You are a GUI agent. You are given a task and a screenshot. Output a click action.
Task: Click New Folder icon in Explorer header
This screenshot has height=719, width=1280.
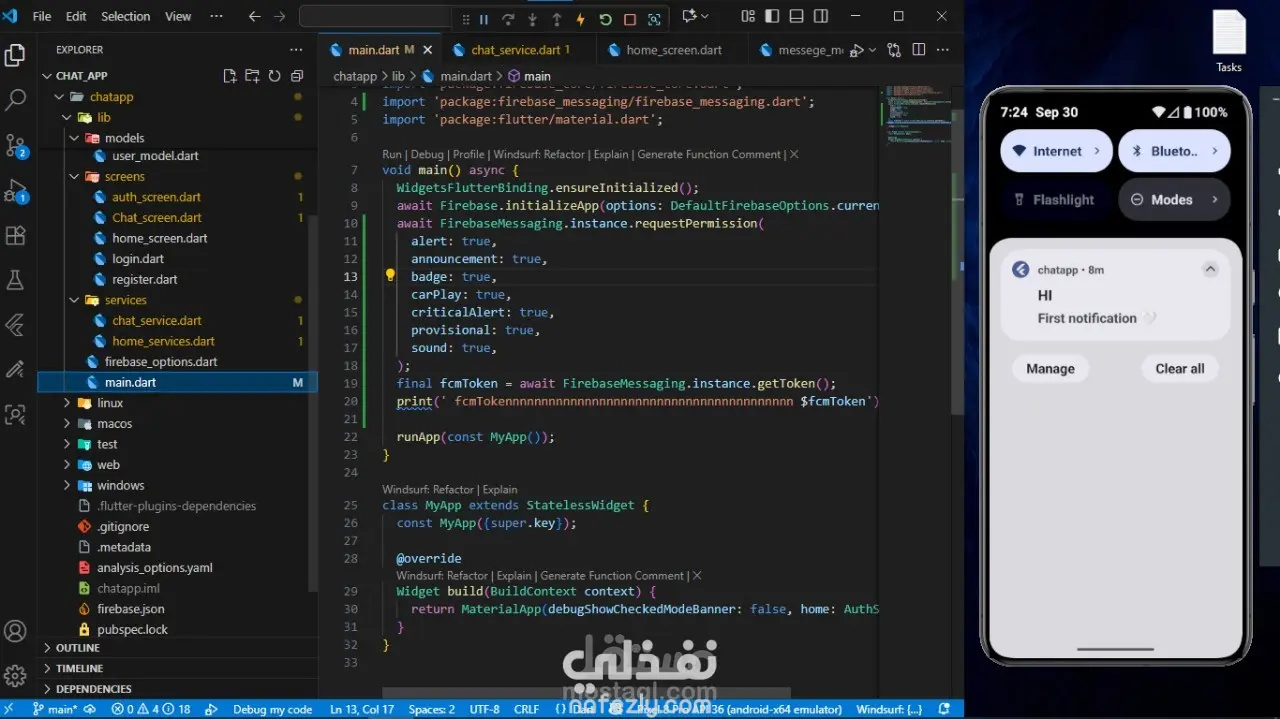pyautogui.click(x=251, y=76)
